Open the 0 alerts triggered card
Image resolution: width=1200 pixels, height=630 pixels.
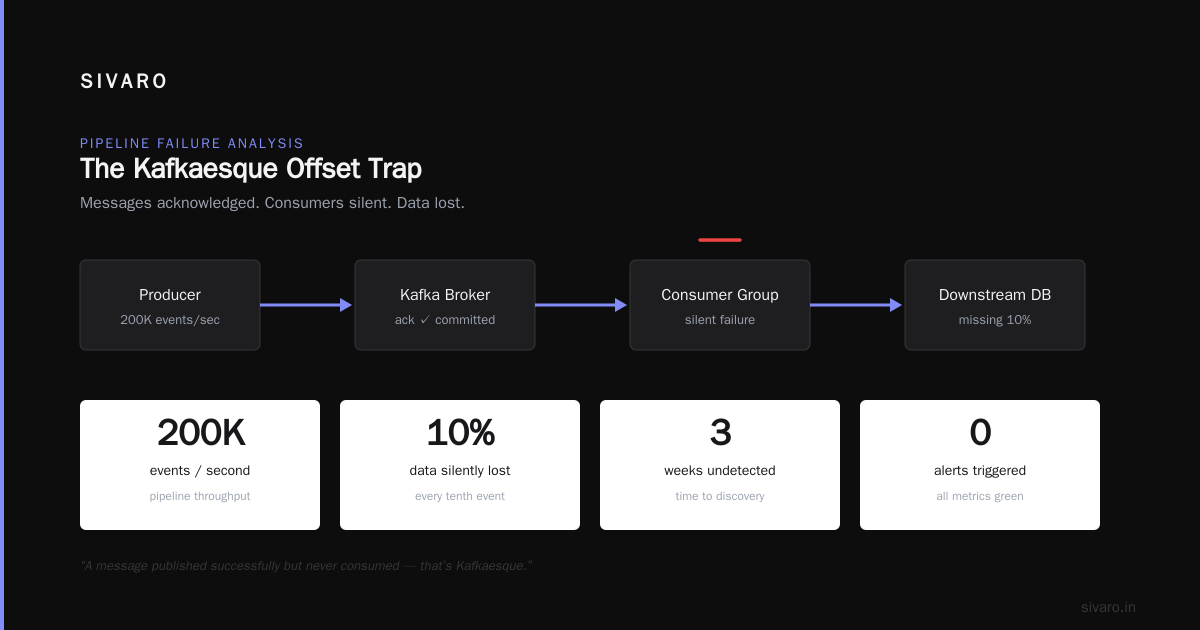pos(980,465)
